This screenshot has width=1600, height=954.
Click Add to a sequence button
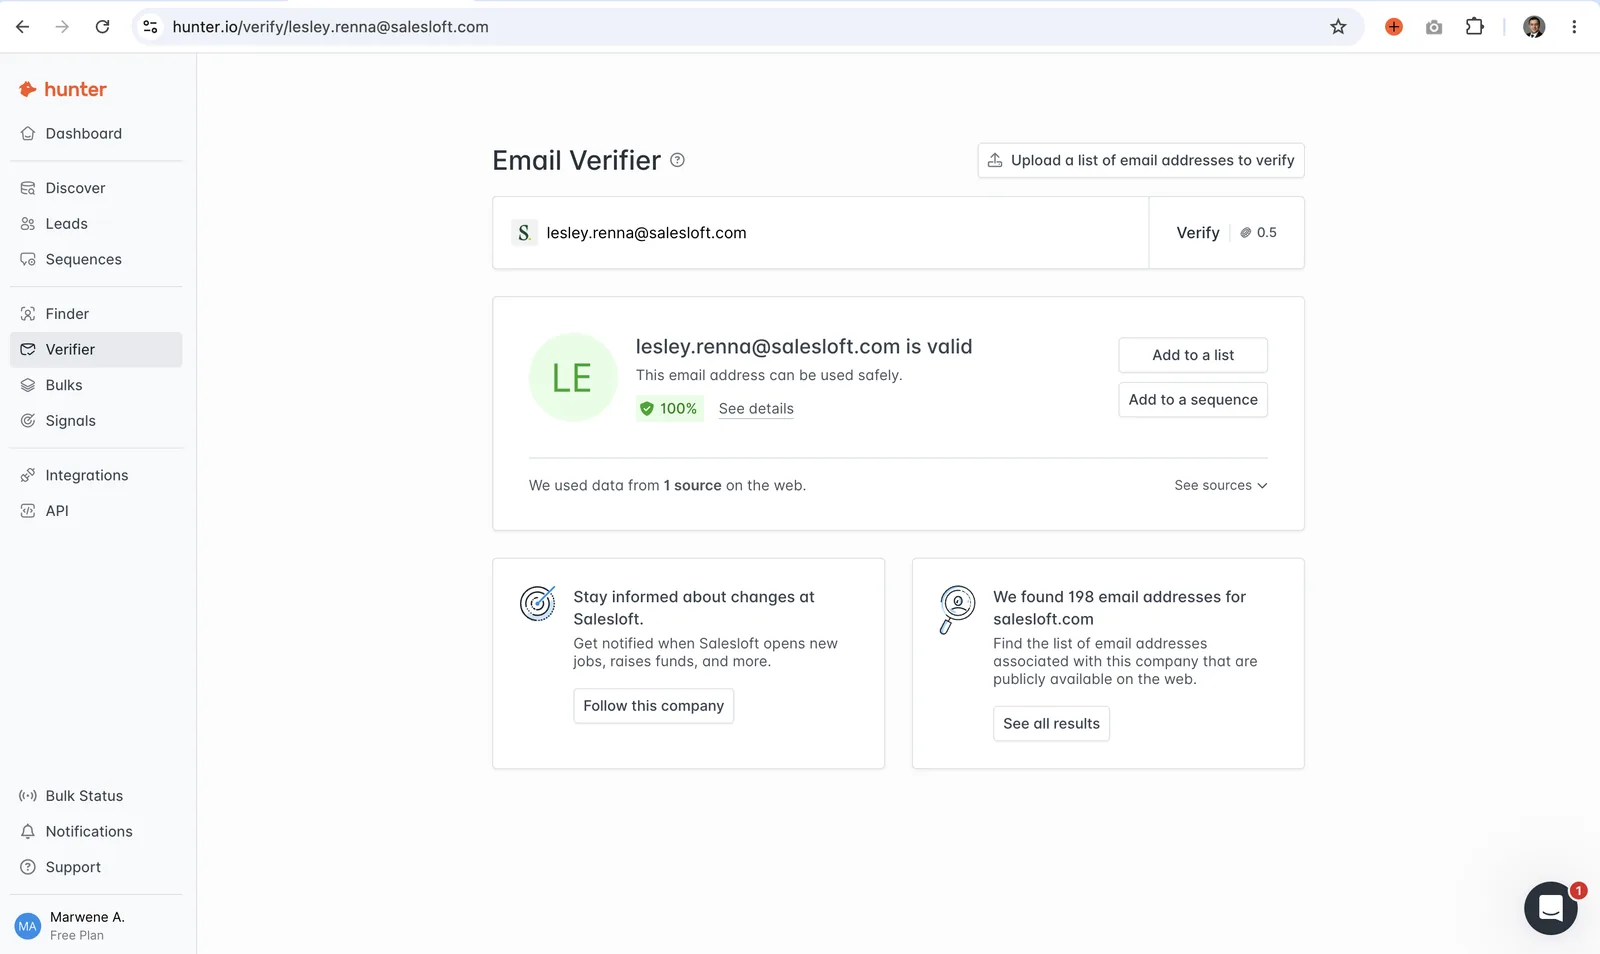1193,400
